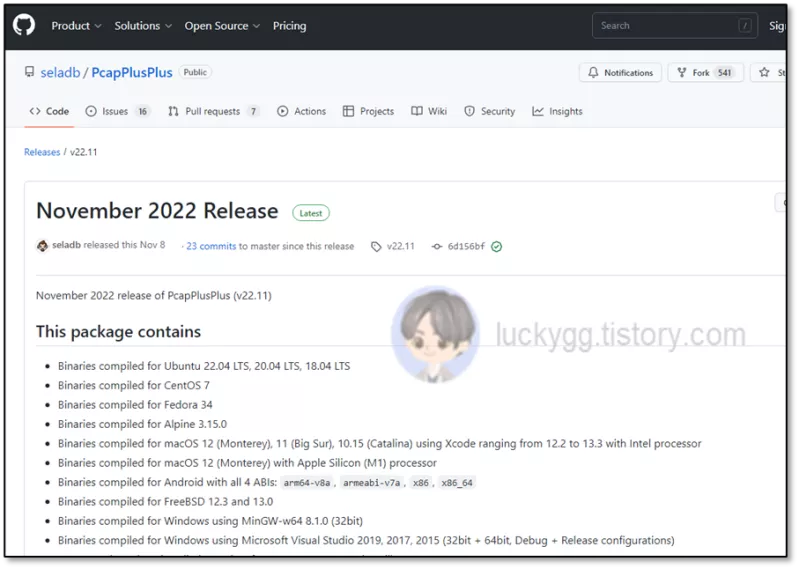Viewport: 799px width, 569px height.
Task: Click the MinGW-w64 8.1.0 (32bit) line
Action: click(210, 521)
